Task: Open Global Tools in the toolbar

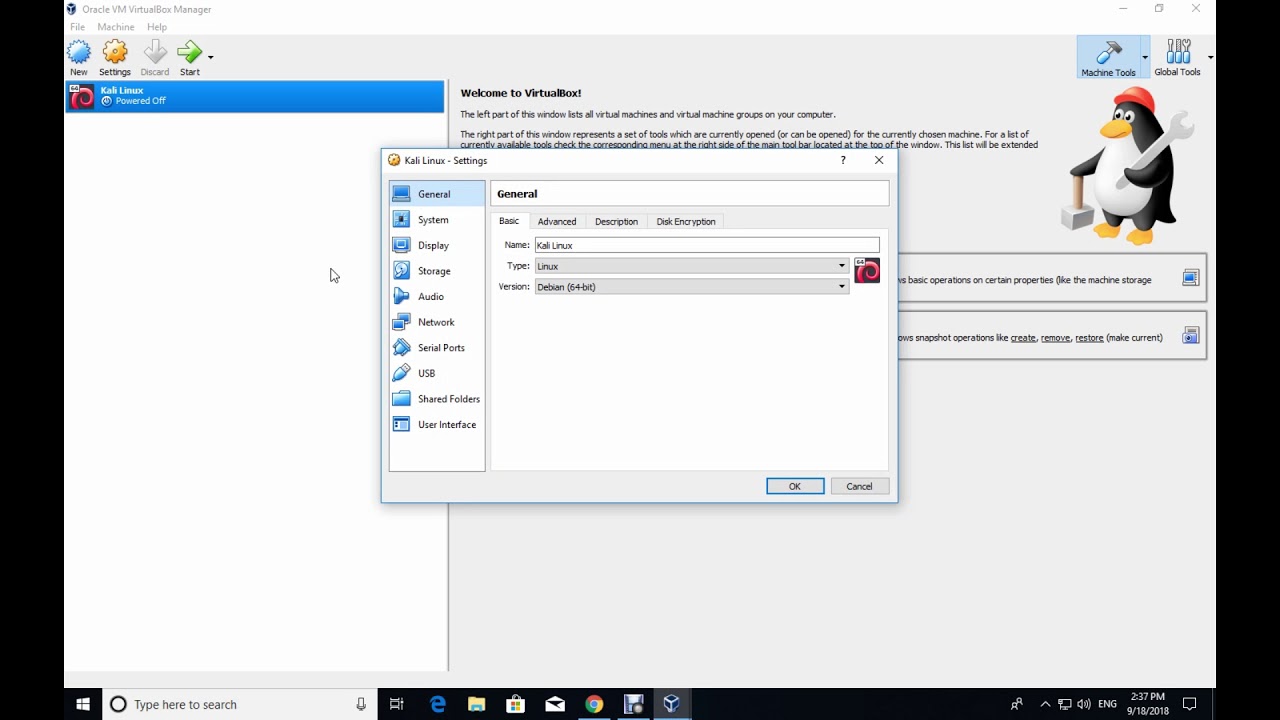Action: [1177, 58]
